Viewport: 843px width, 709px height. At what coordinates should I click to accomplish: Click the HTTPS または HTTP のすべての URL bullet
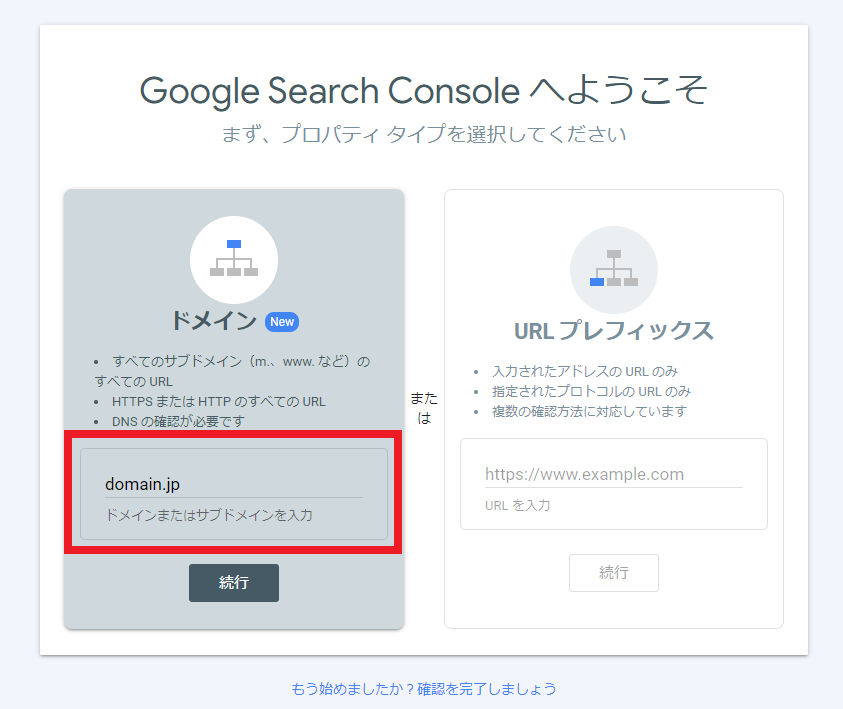(x=218, y=402)
